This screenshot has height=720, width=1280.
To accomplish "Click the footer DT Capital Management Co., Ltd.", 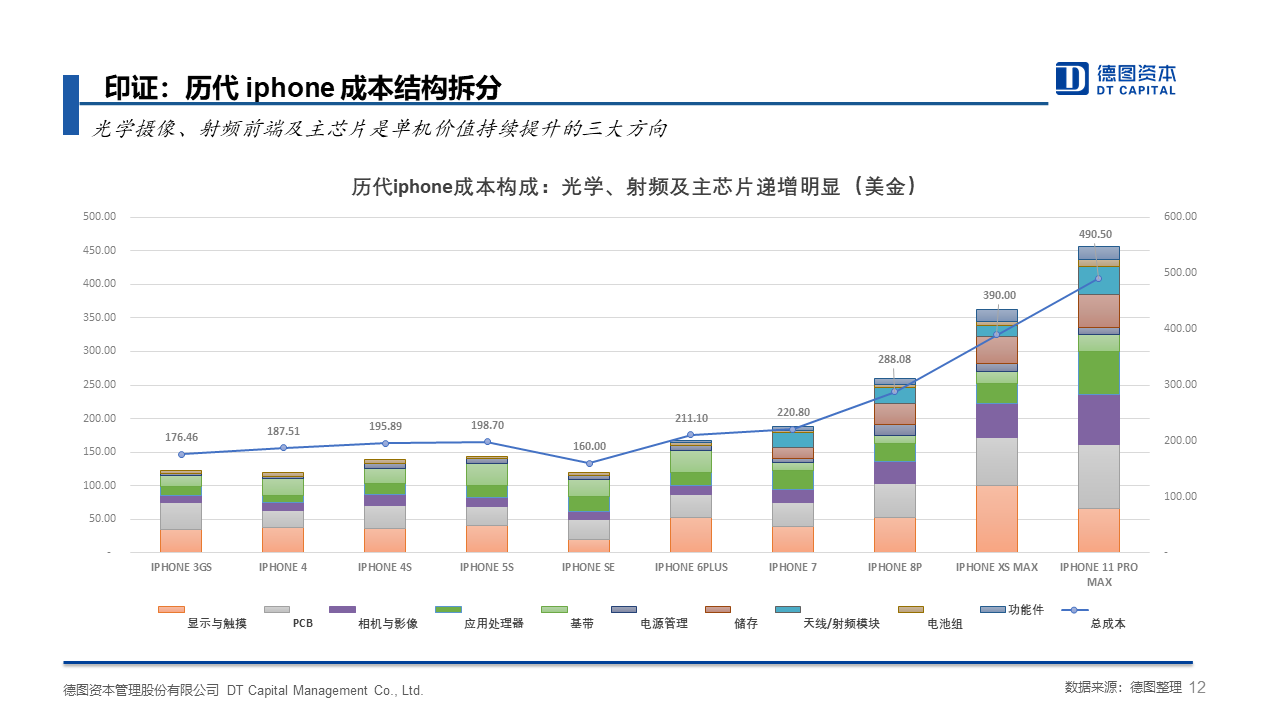I will (325, 690).
